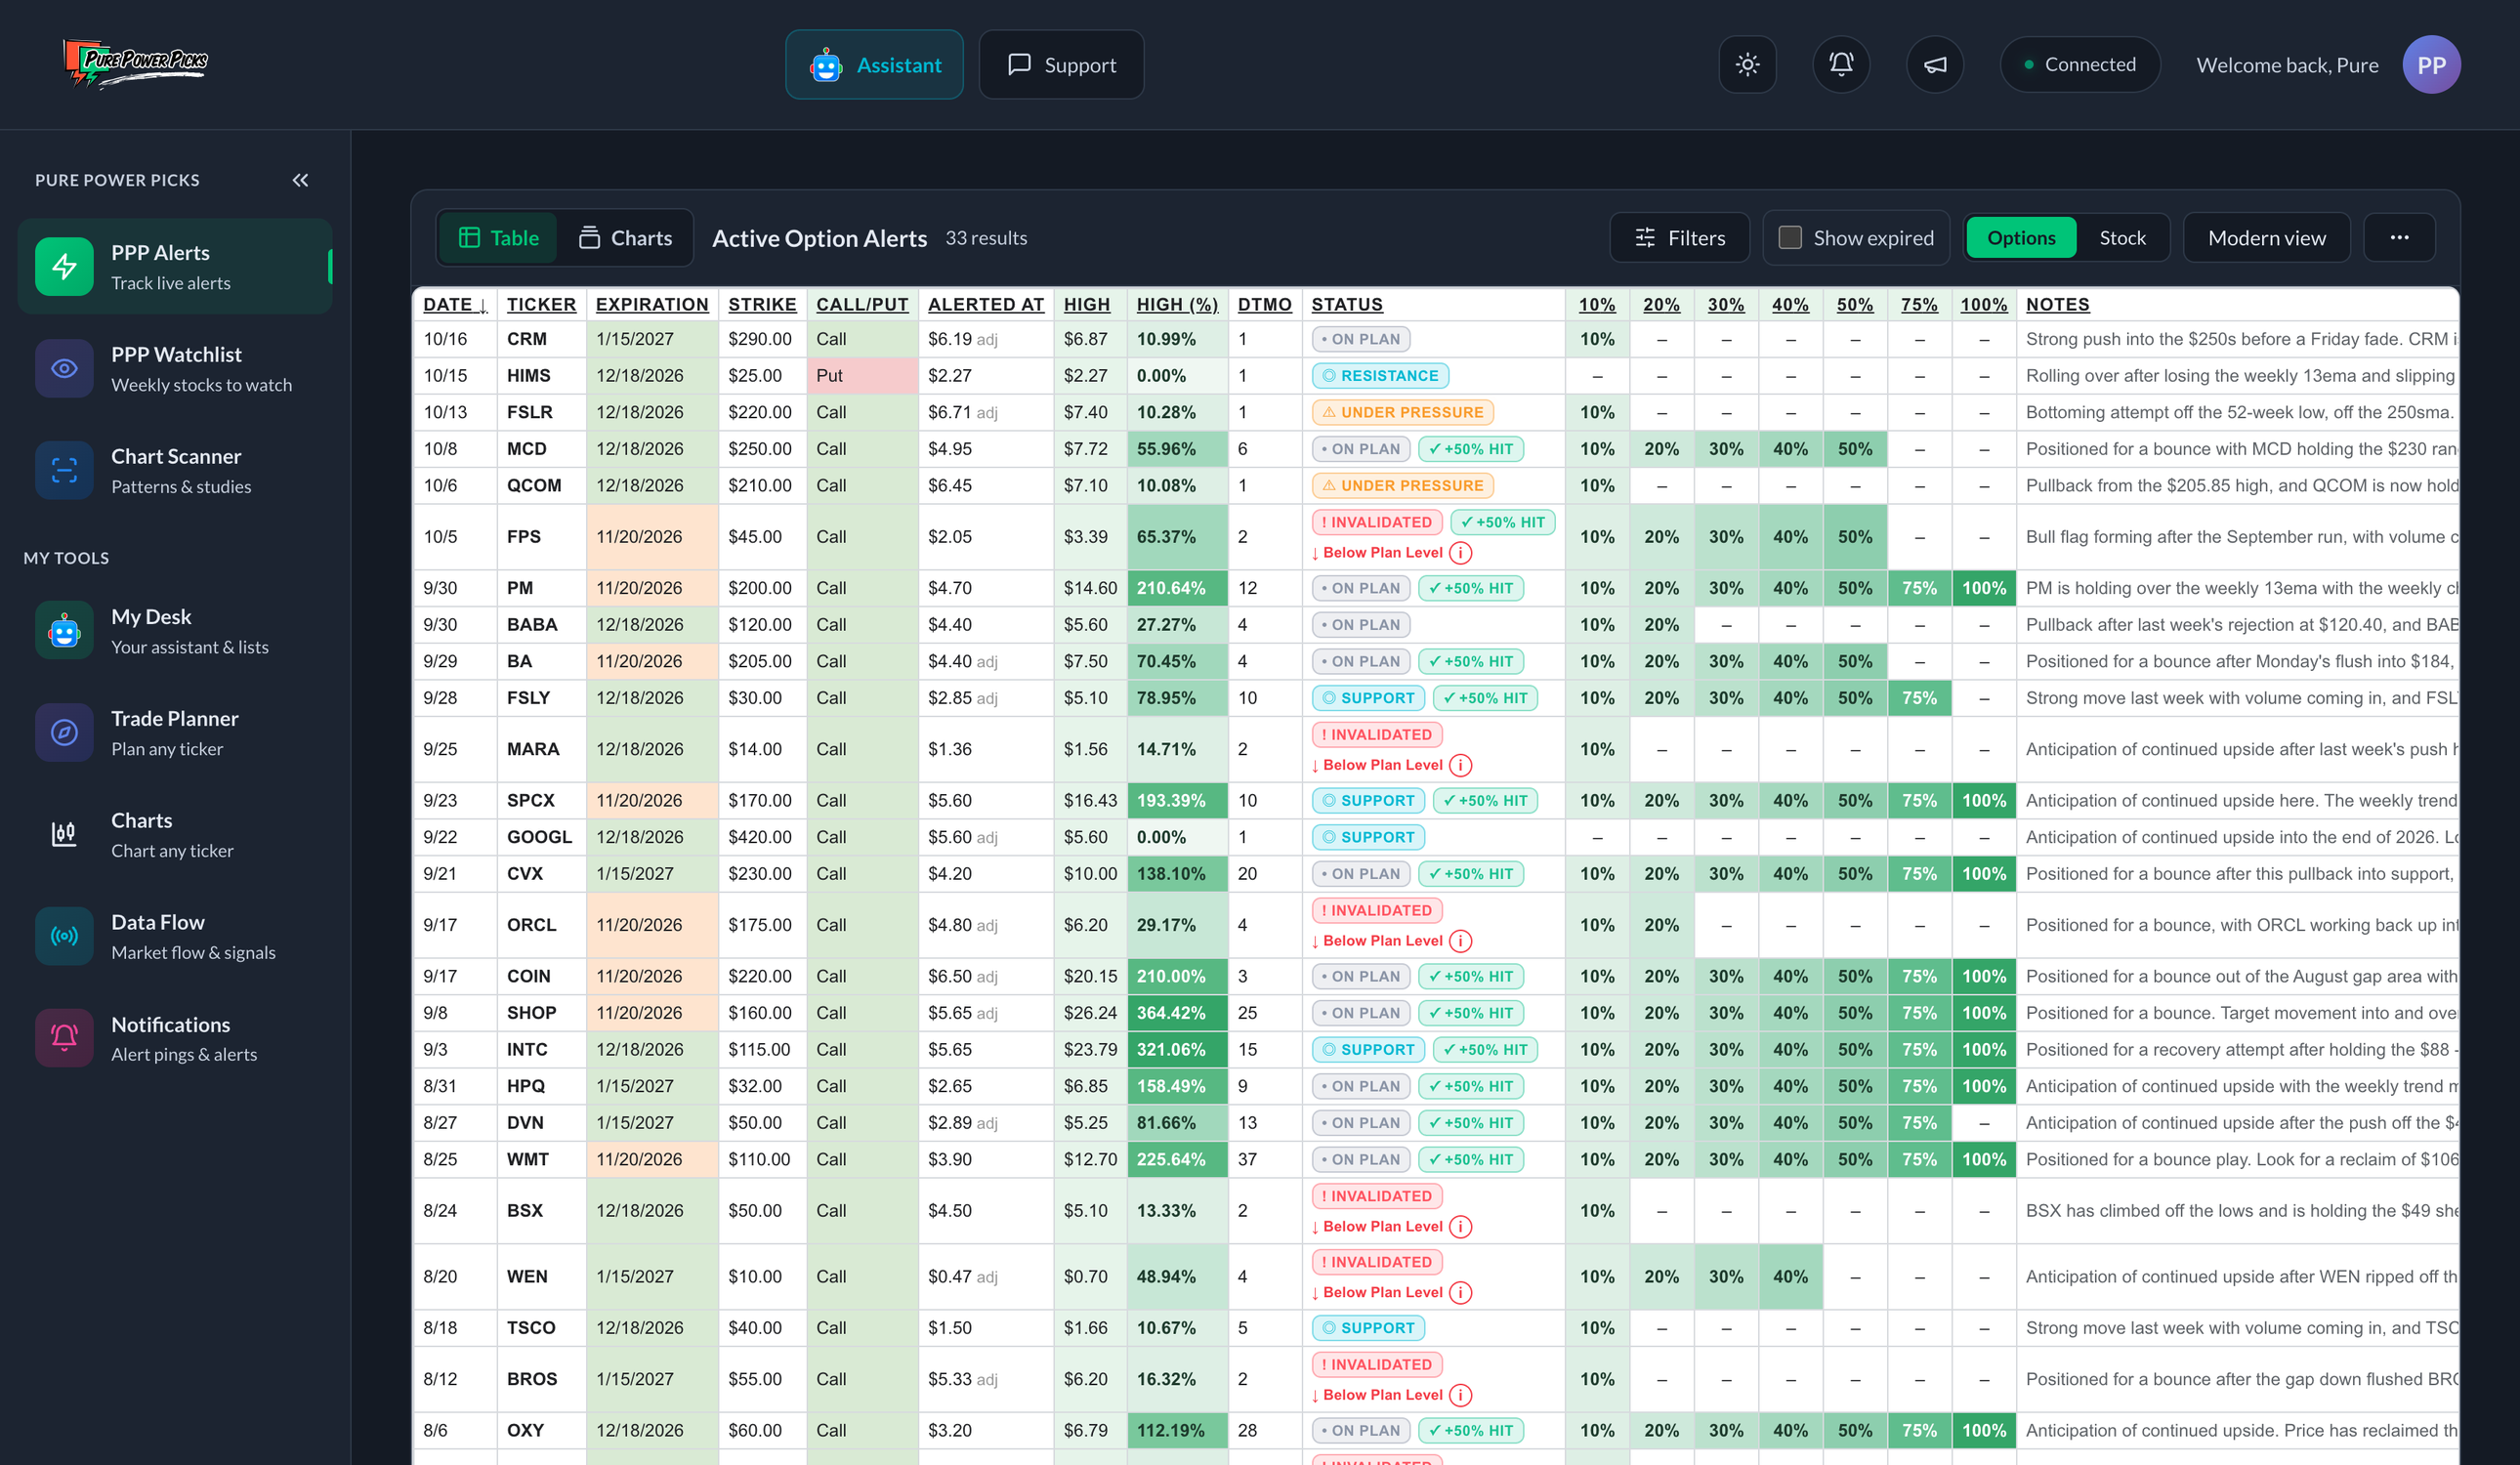The width and height of the screenshot is (2520, 1465).
Task: Click info icon in MARA Below Plan Level
Action: 1460,765
